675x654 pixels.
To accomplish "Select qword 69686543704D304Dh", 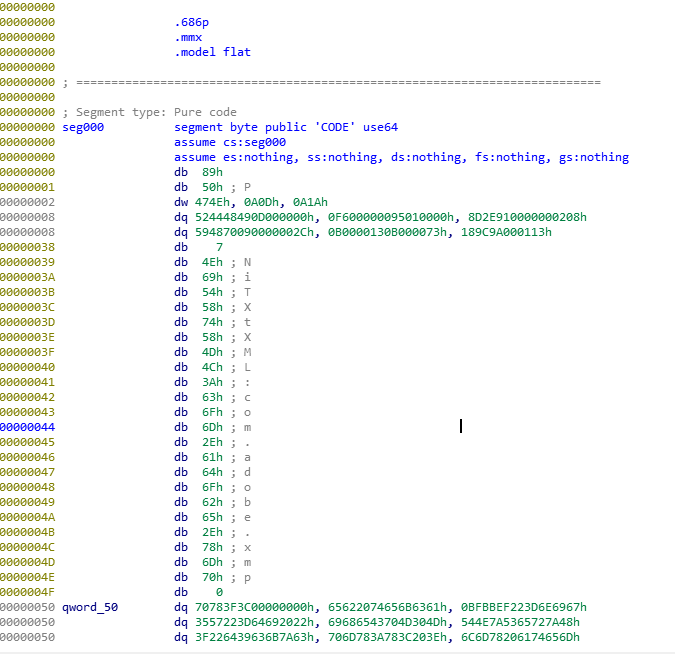I will 387,623.
